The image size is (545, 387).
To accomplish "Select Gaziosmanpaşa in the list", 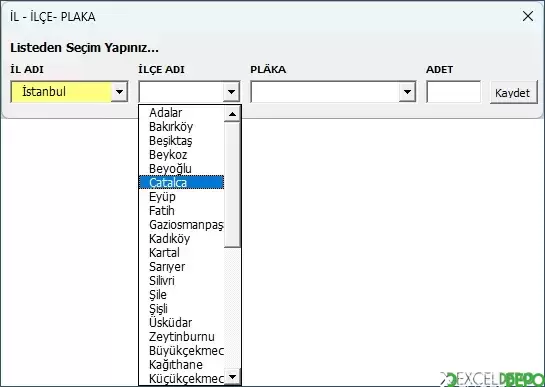I will (181, 225).
